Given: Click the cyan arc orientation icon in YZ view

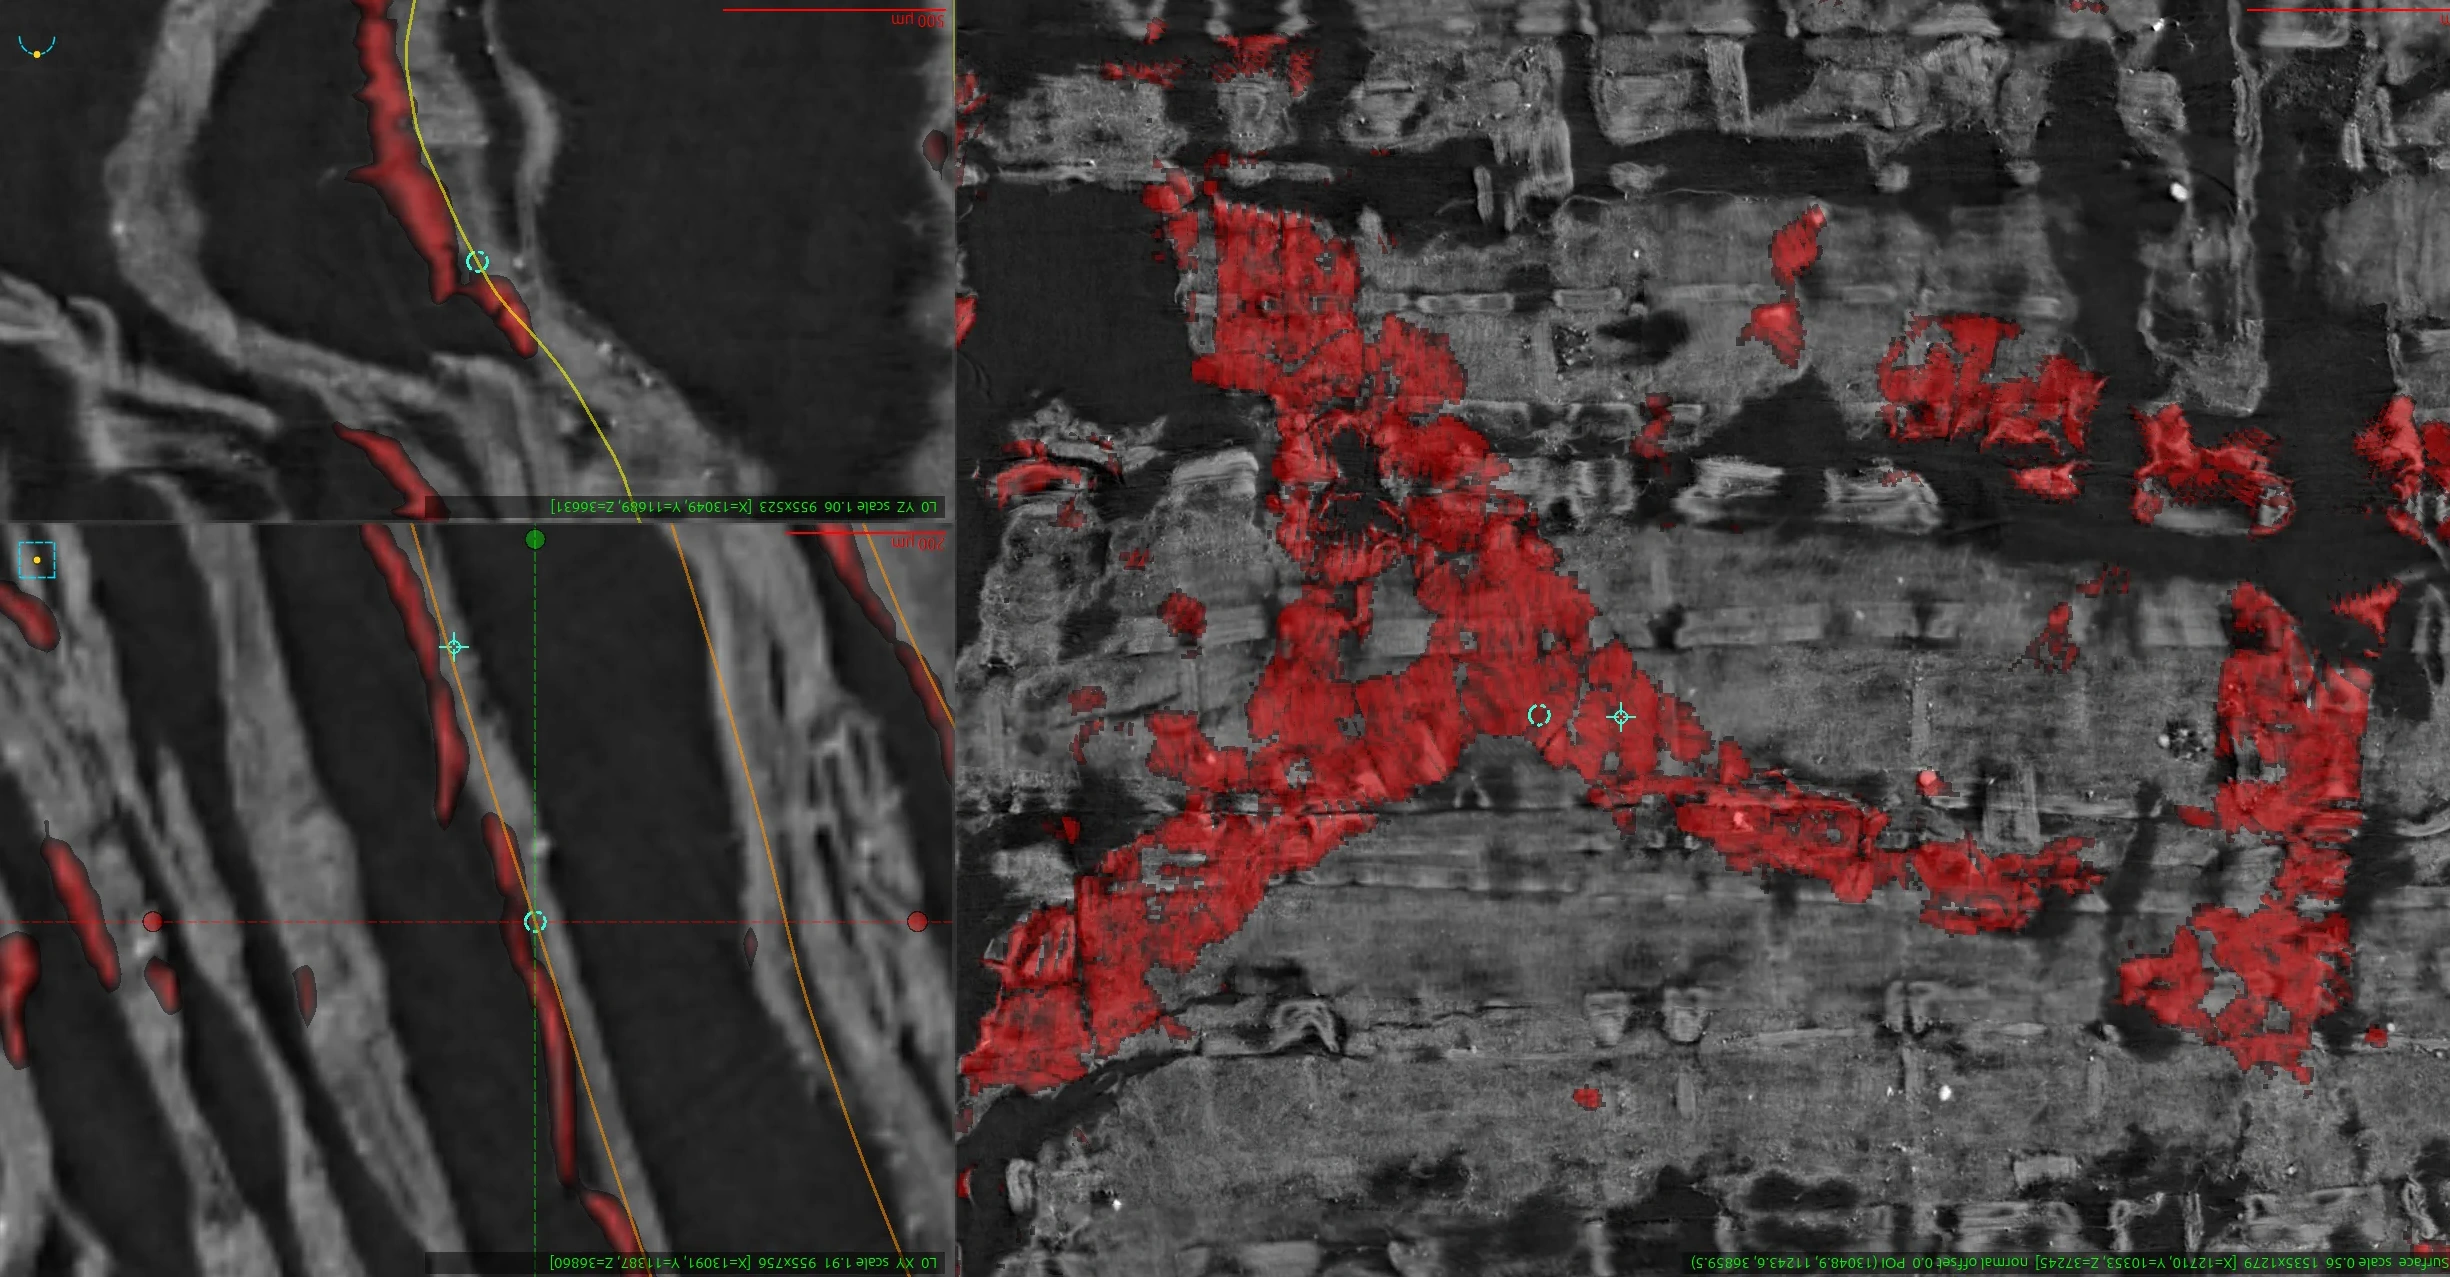Looking at the screenshot, I should click(37, 46).
